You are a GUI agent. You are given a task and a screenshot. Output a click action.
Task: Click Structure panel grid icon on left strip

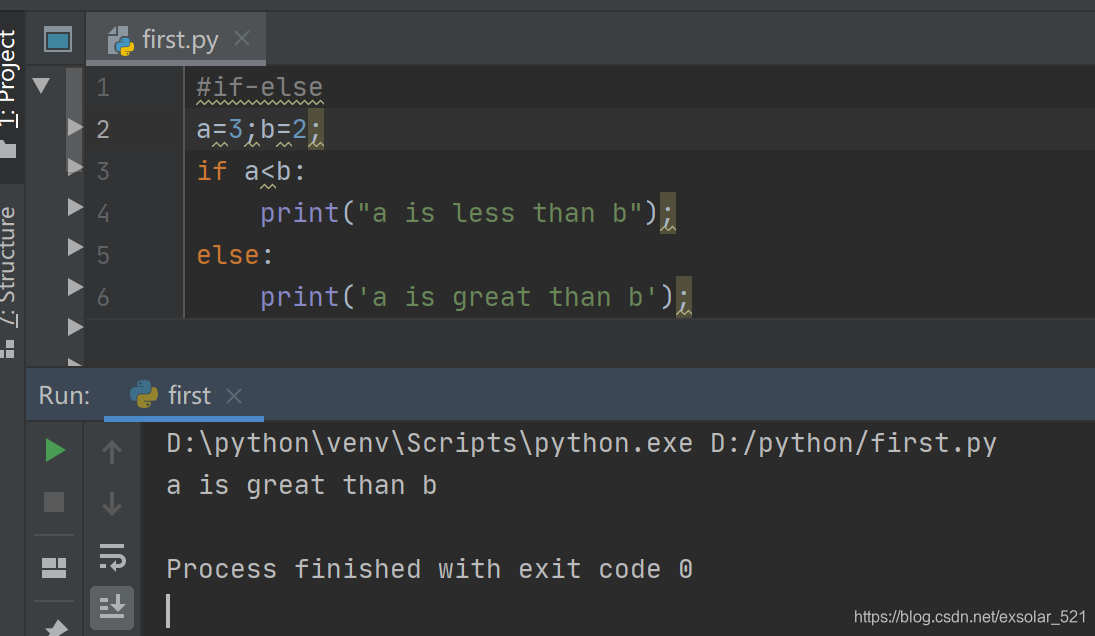pos(8,348)
